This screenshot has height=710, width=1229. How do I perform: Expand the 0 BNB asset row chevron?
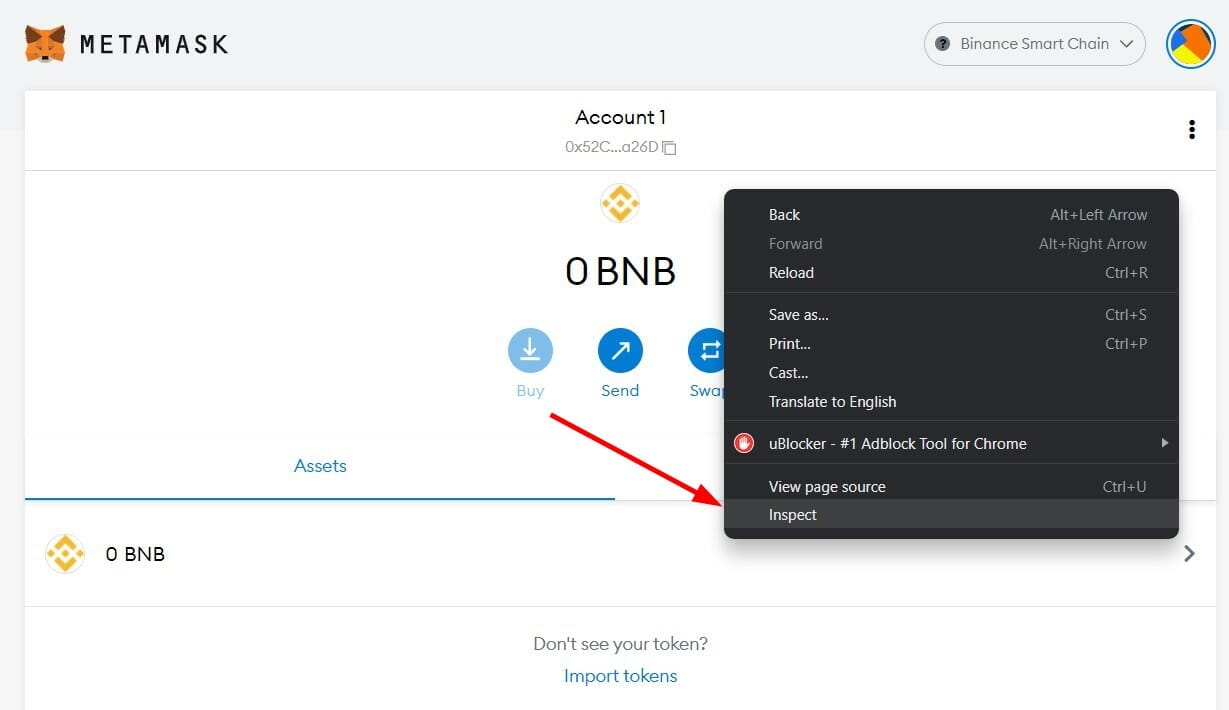pyautogui.click(x=1189, y=553)
